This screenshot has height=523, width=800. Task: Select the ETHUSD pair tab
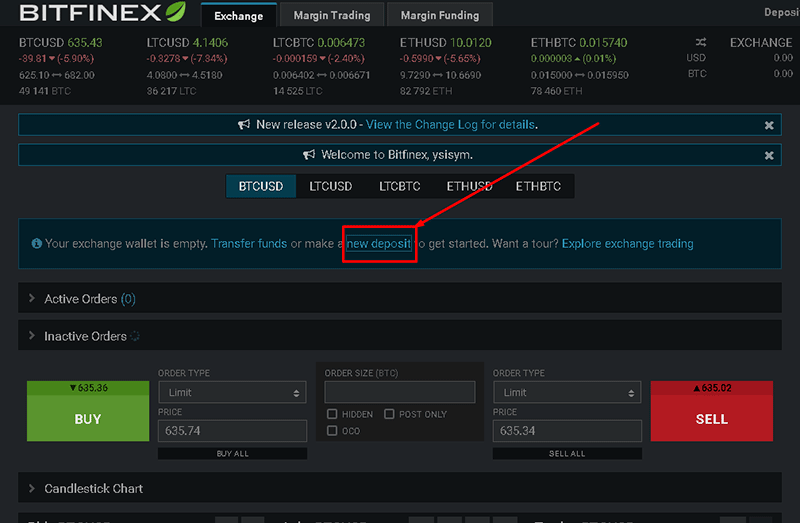469,186
